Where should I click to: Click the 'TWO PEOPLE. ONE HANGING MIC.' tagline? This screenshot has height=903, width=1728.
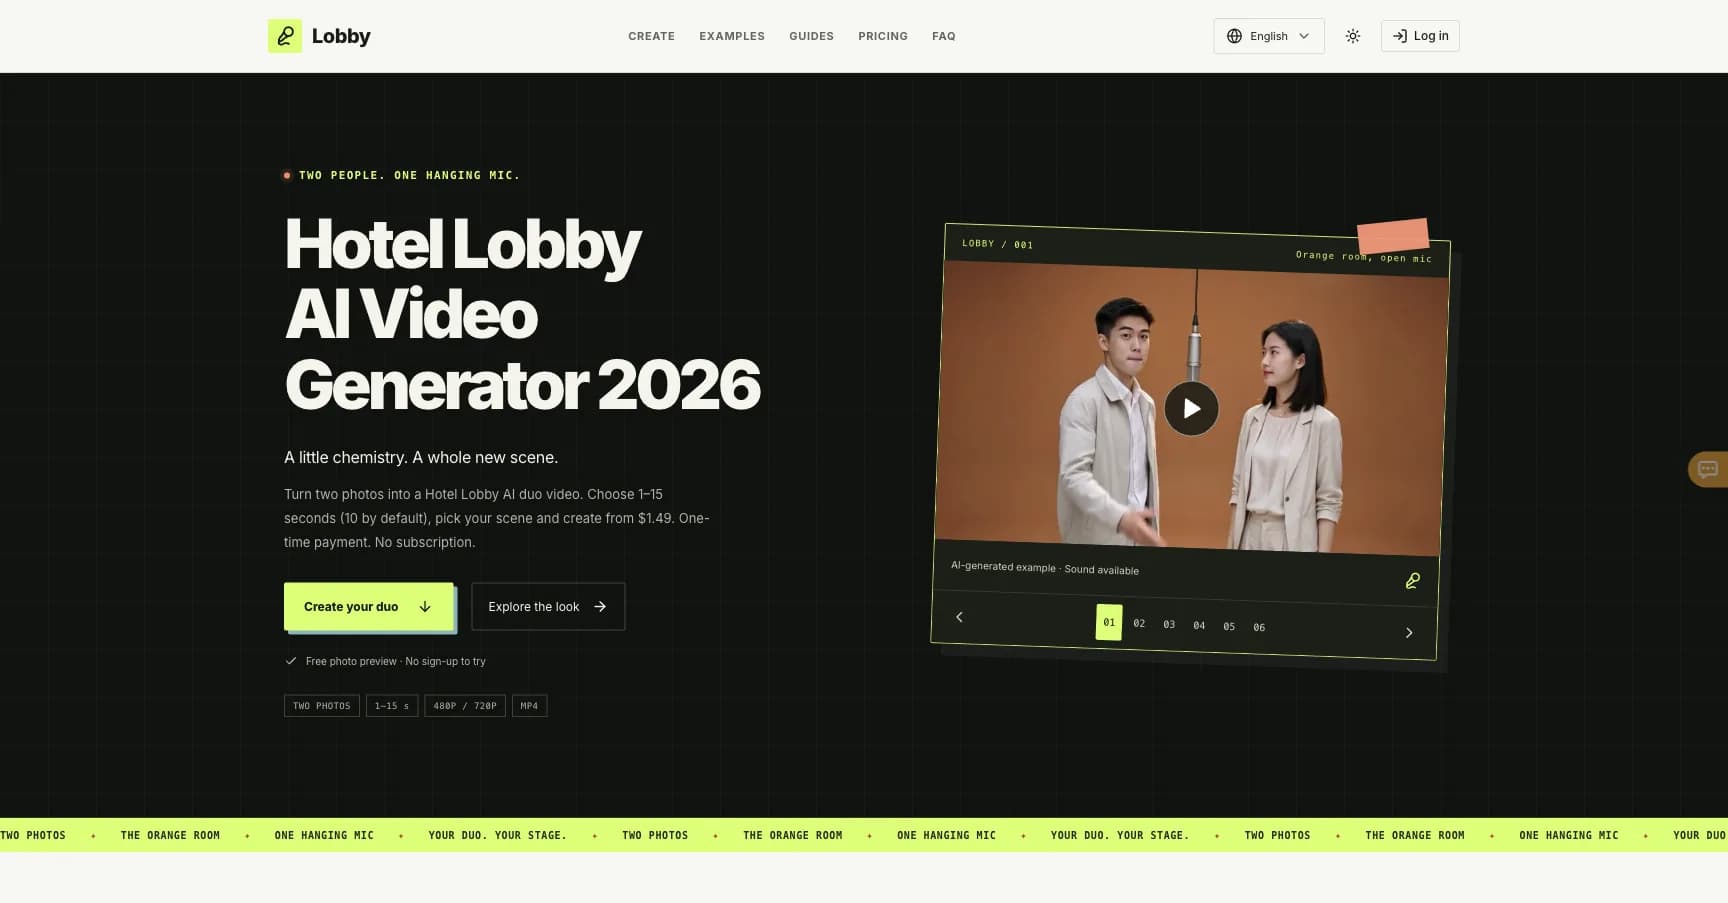click(410, 175)
